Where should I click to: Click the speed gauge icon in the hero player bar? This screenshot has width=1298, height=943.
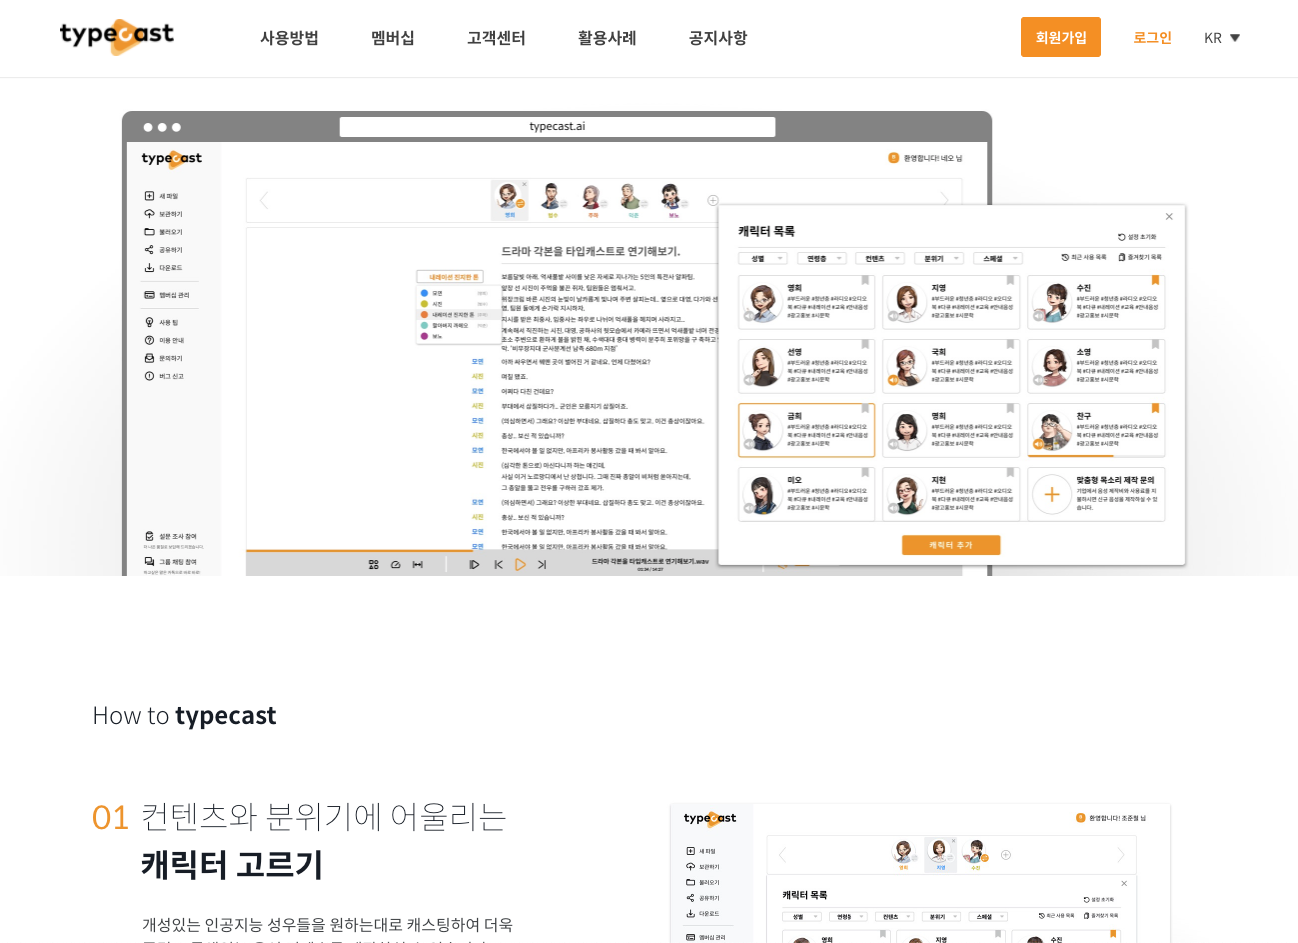[395, 565]
